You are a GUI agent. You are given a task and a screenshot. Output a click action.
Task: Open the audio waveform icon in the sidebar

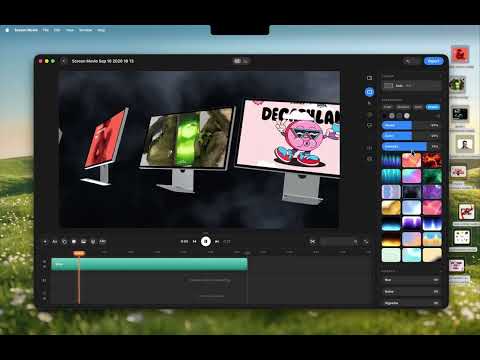pos(369,148)
